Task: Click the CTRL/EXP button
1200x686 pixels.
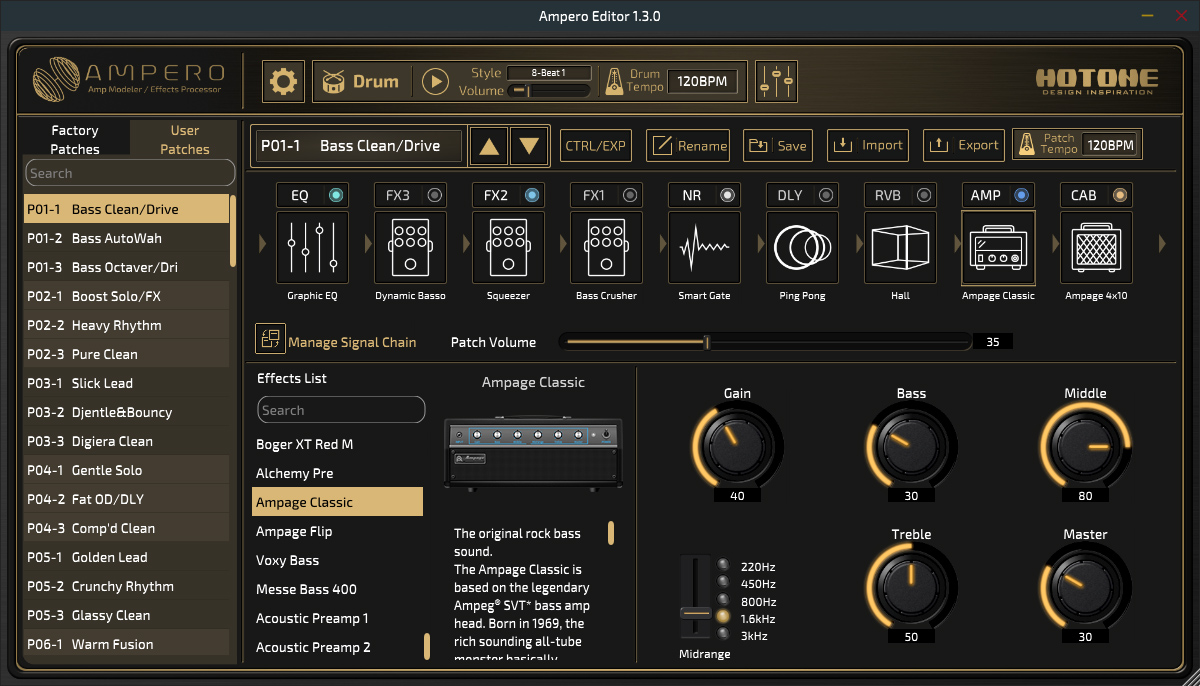Action: [x=595, y=146]
